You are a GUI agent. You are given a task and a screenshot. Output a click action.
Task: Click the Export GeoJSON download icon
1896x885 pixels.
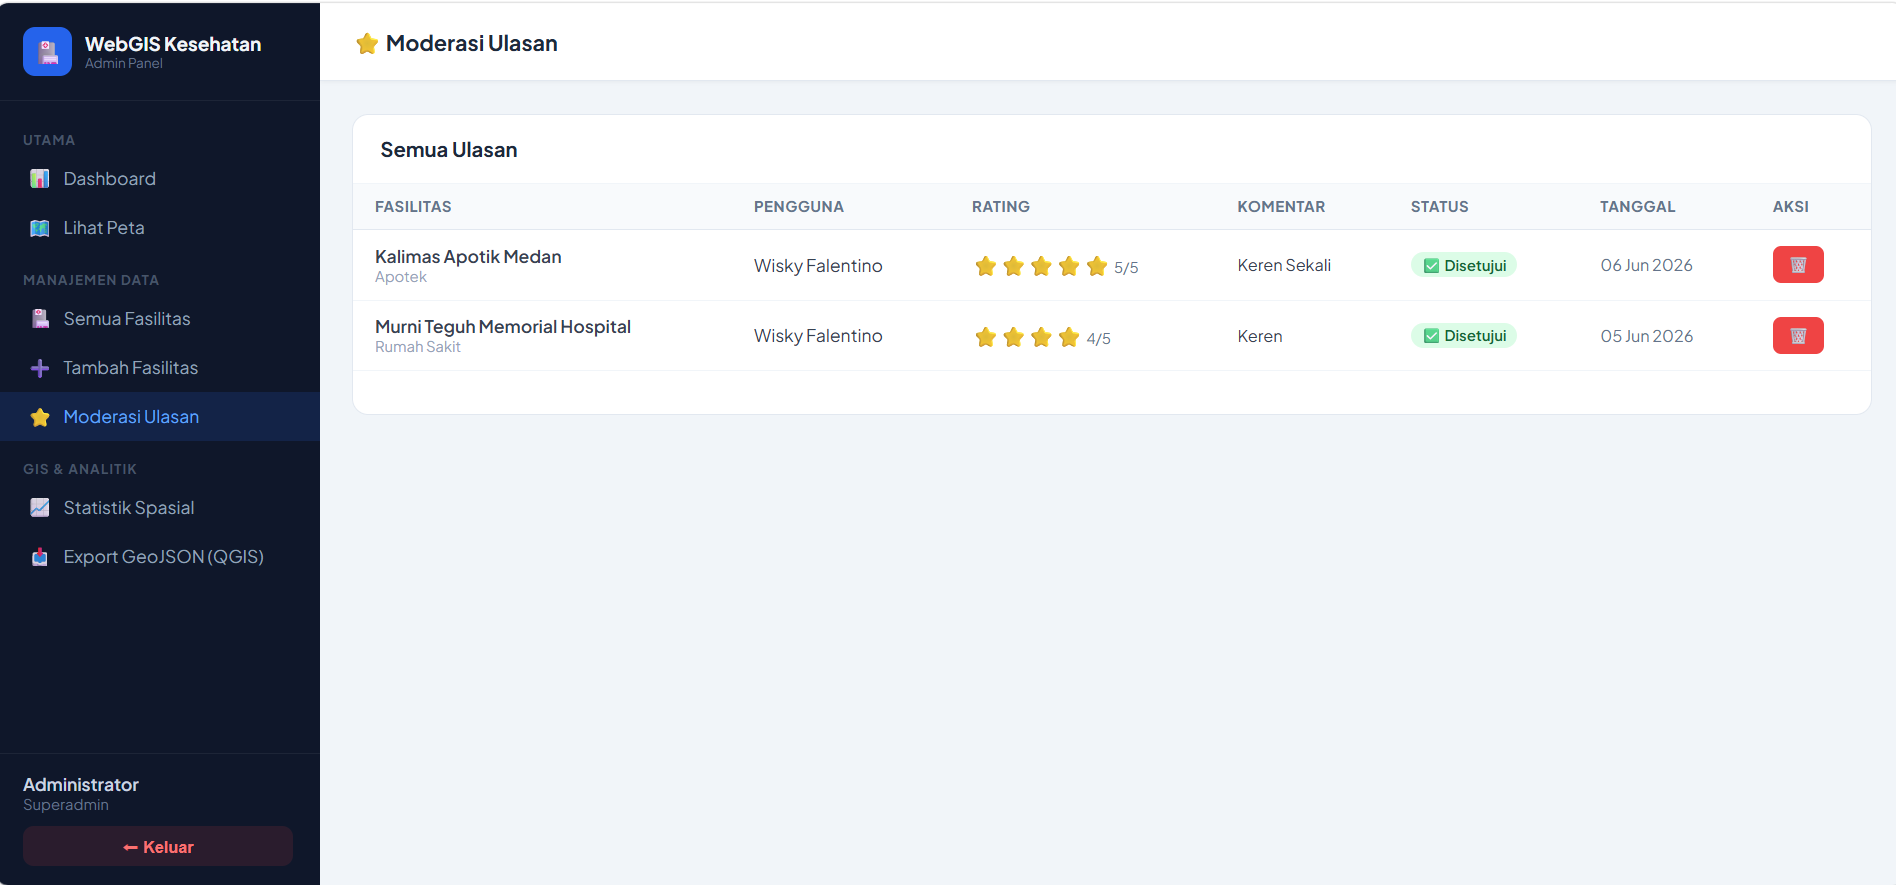40,557
